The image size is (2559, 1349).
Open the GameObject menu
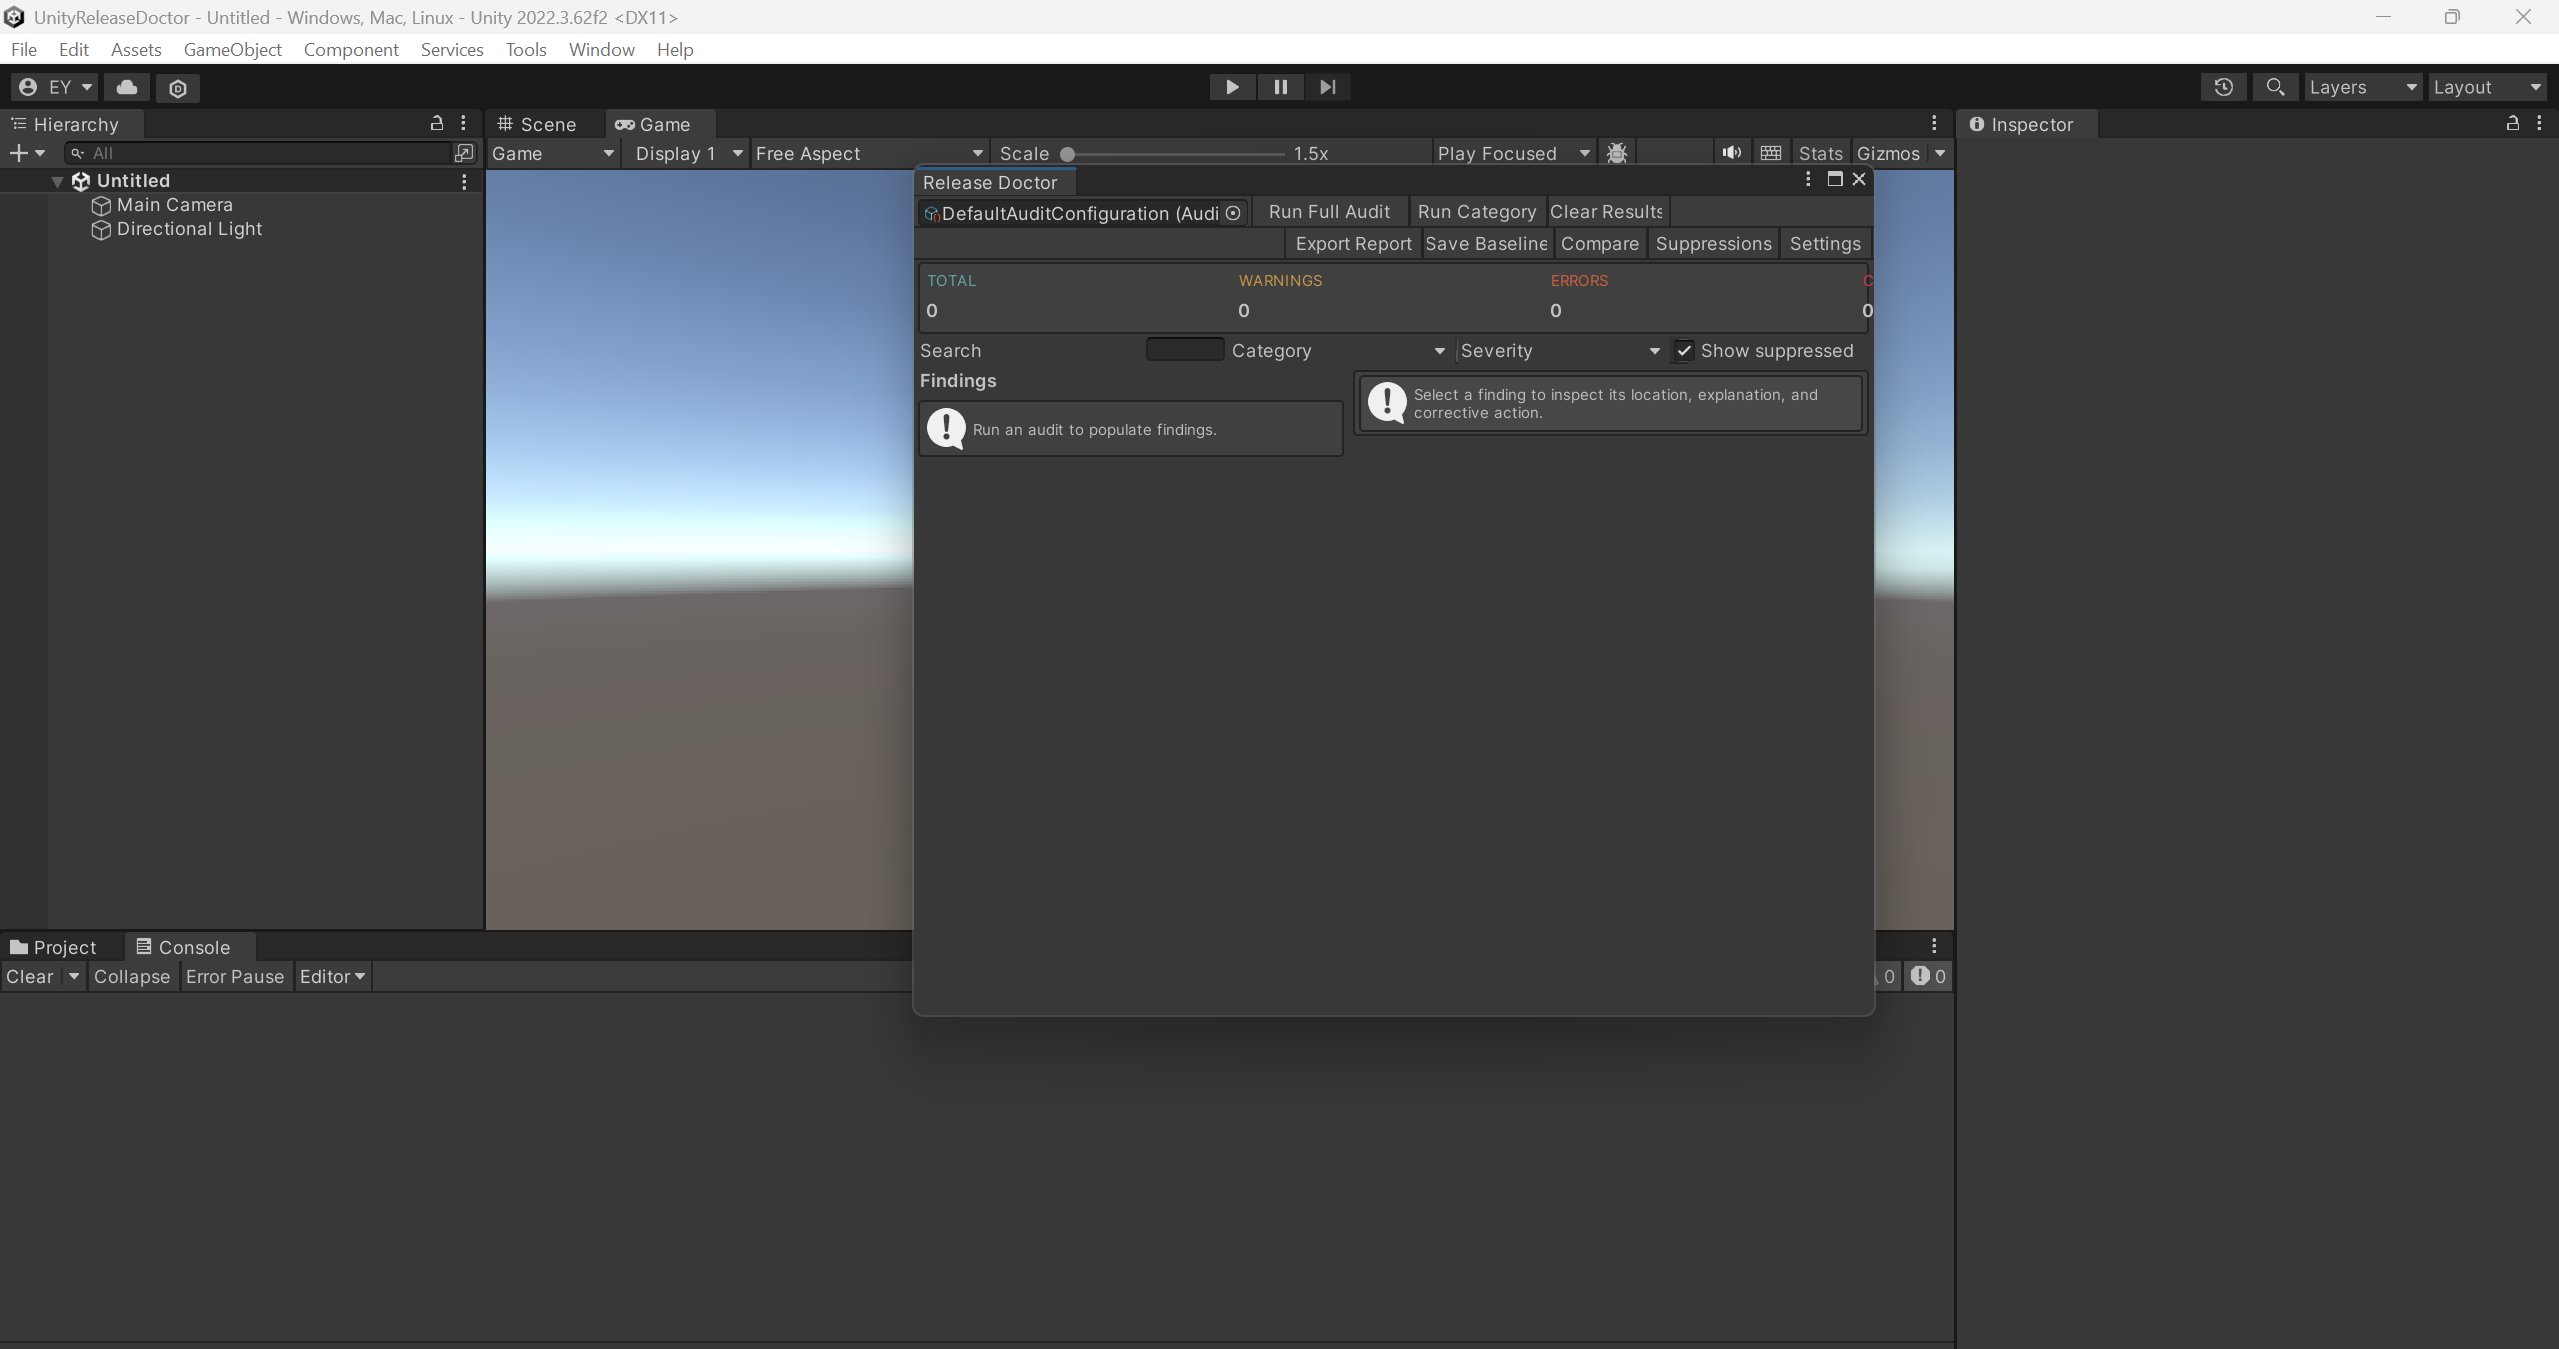(x=232, y=50)
